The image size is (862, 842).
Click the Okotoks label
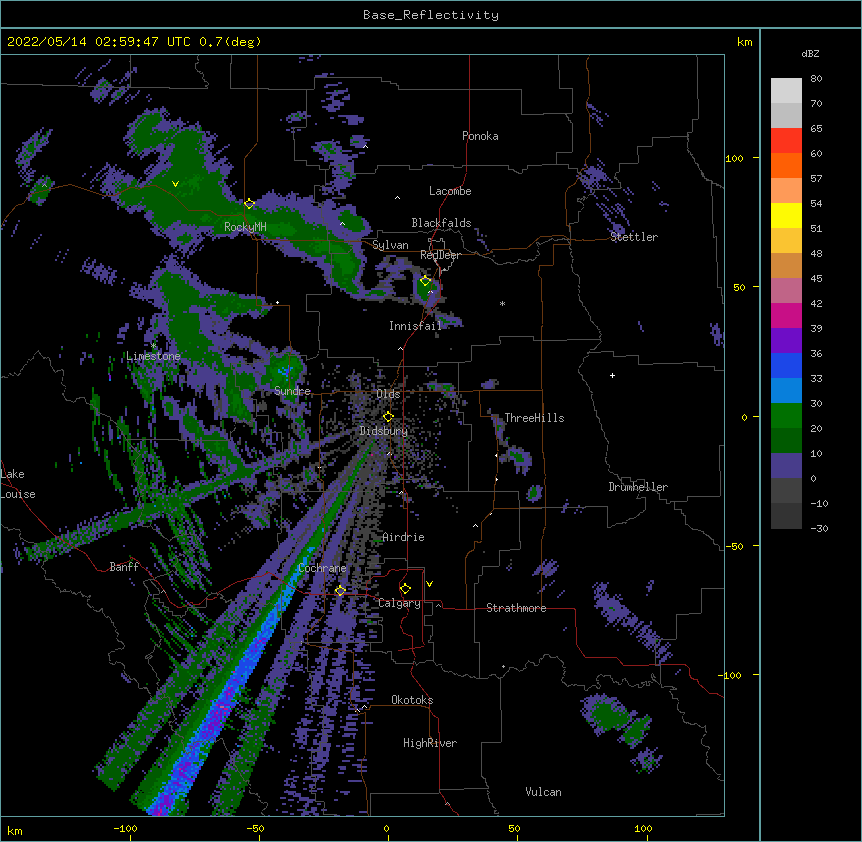[412, 700]
